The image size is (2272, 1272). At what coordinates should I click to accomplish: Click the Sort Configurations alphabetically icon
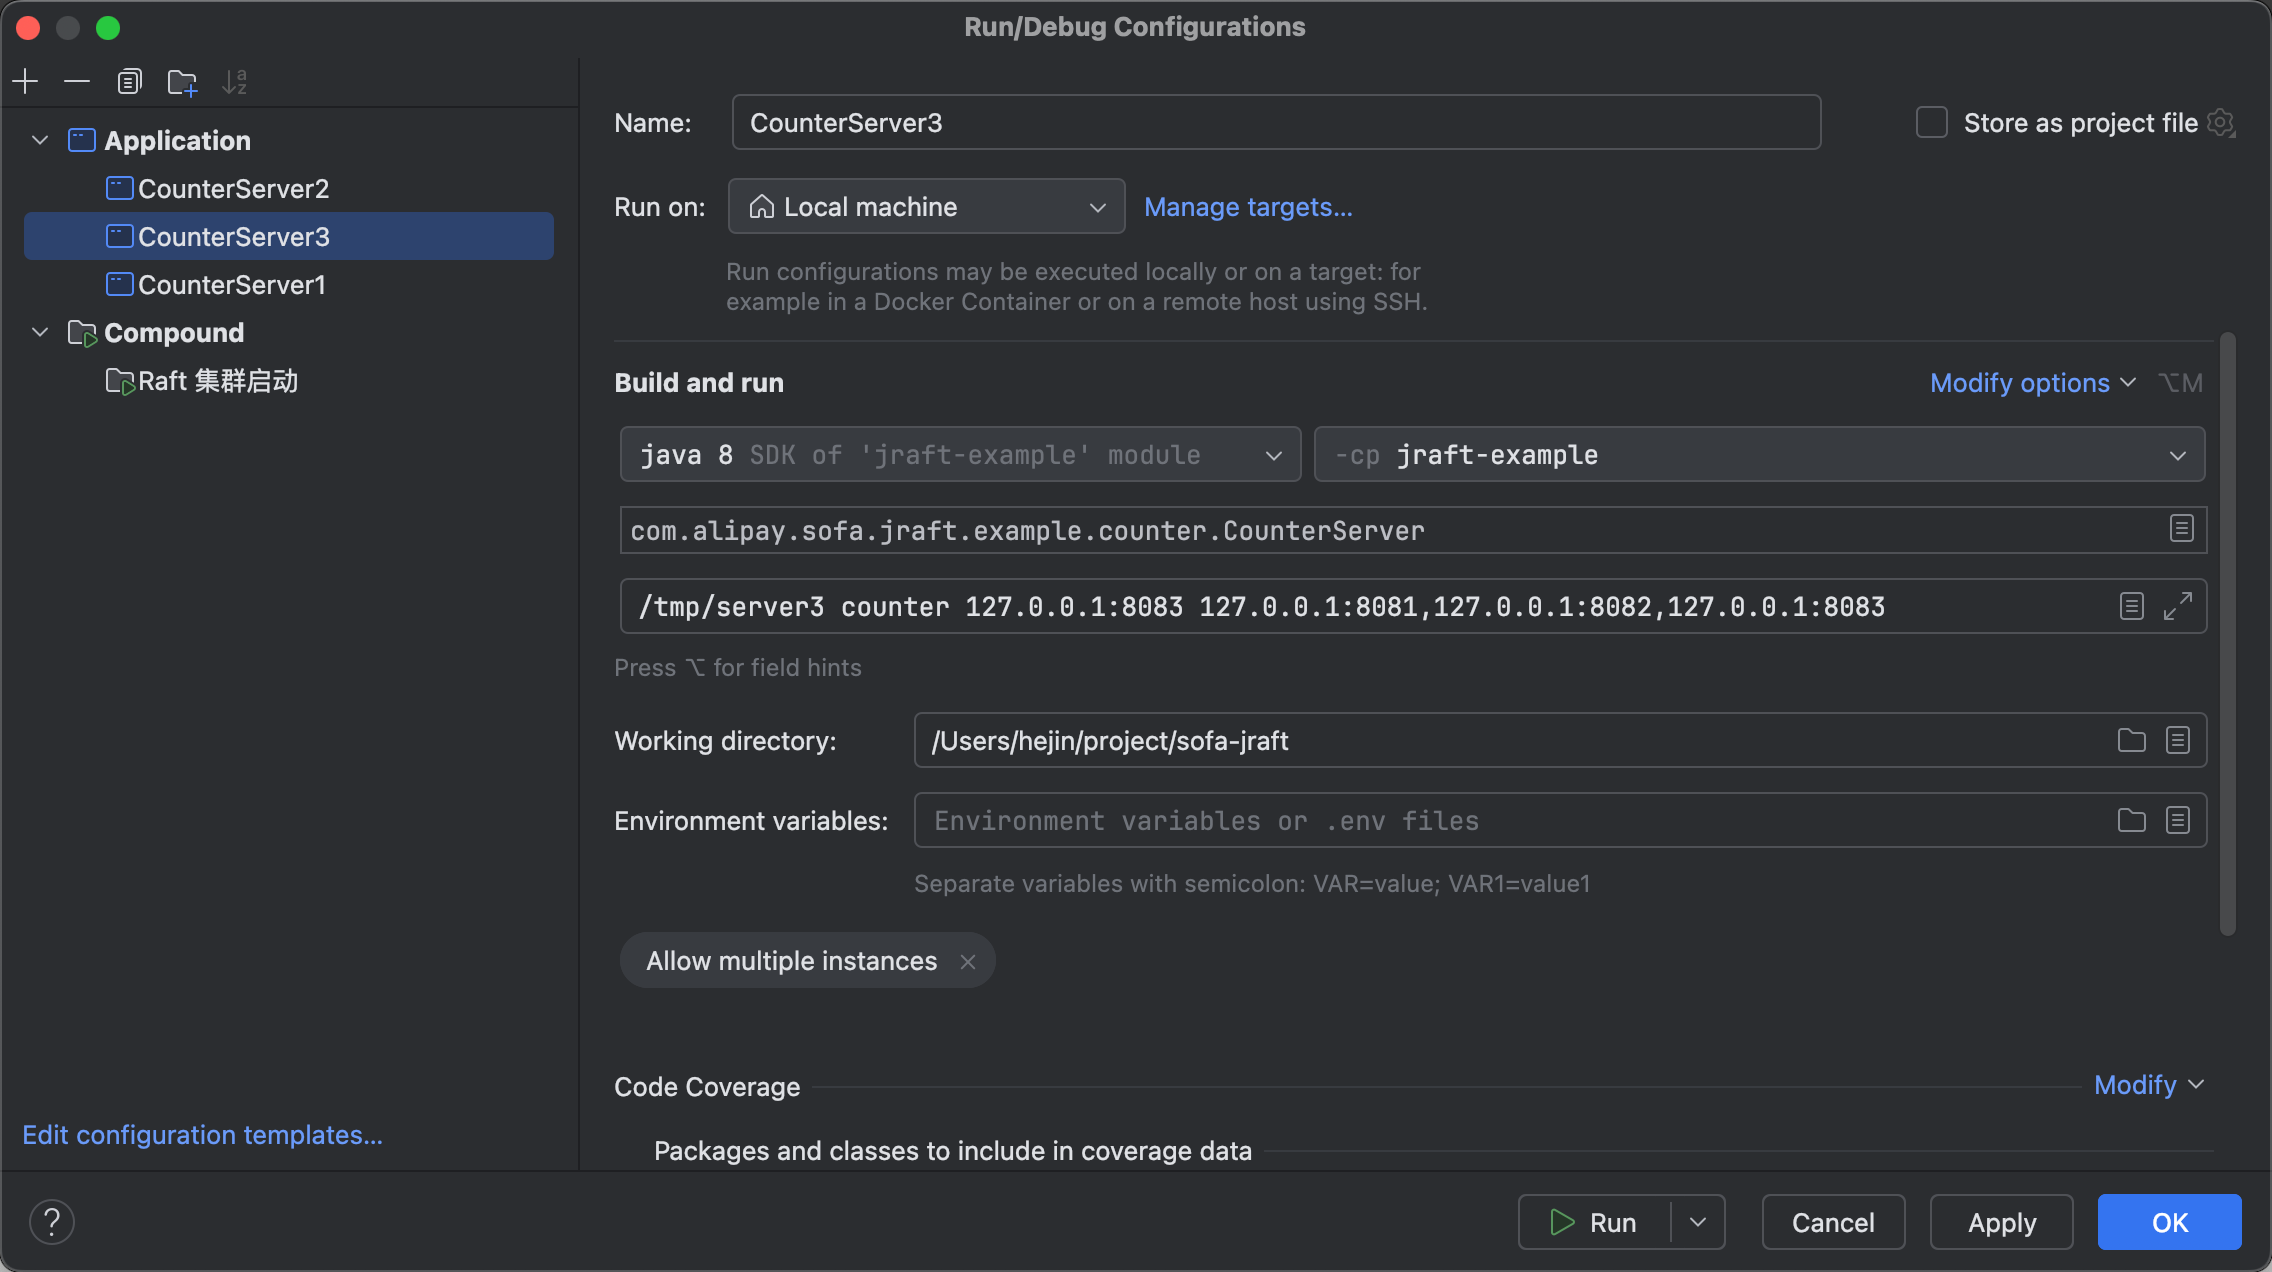(x=235, y=81)
